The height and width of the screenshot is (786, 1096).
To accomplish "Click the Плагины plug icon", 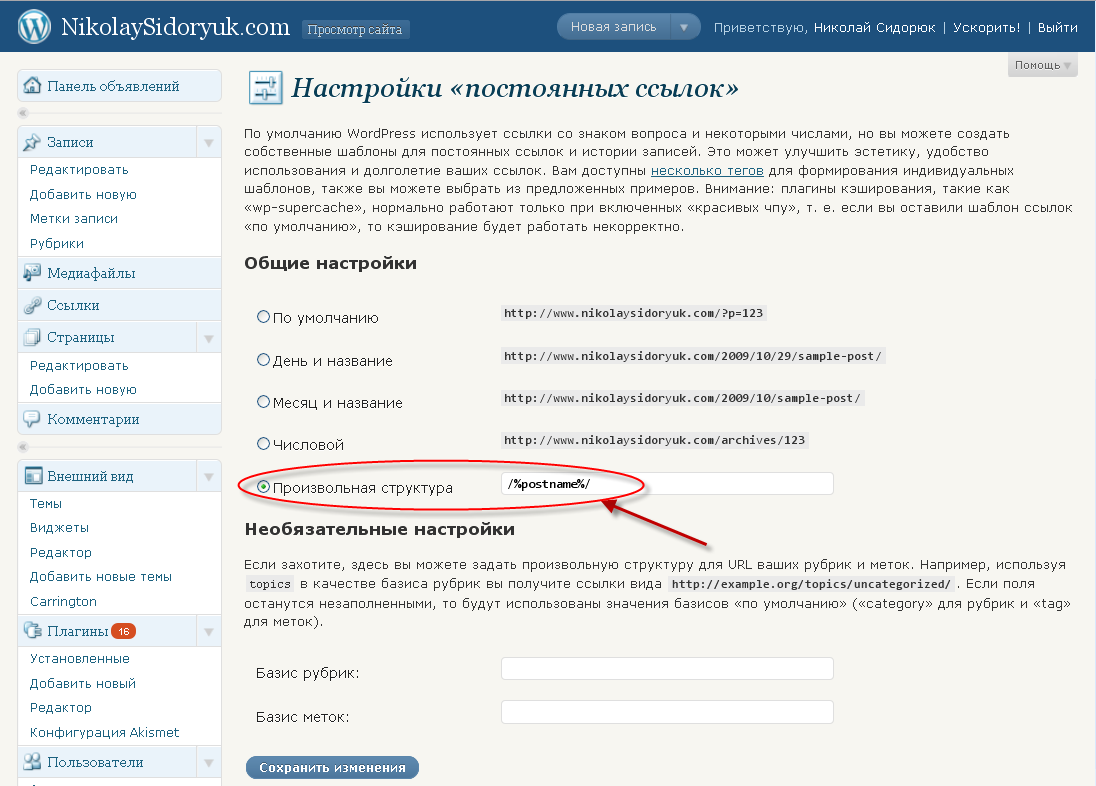I will click(x=32, y=630).
